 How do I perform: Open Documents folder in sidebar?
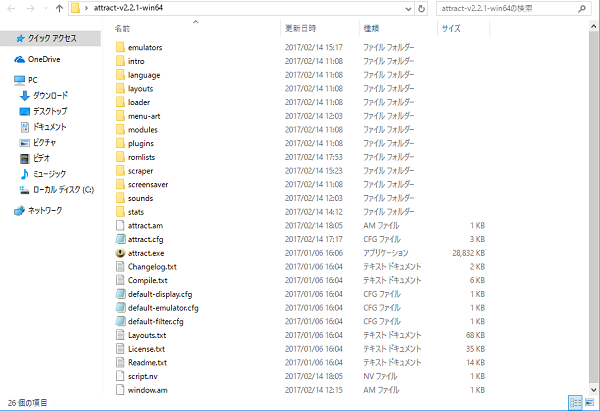tap(43, 127)
